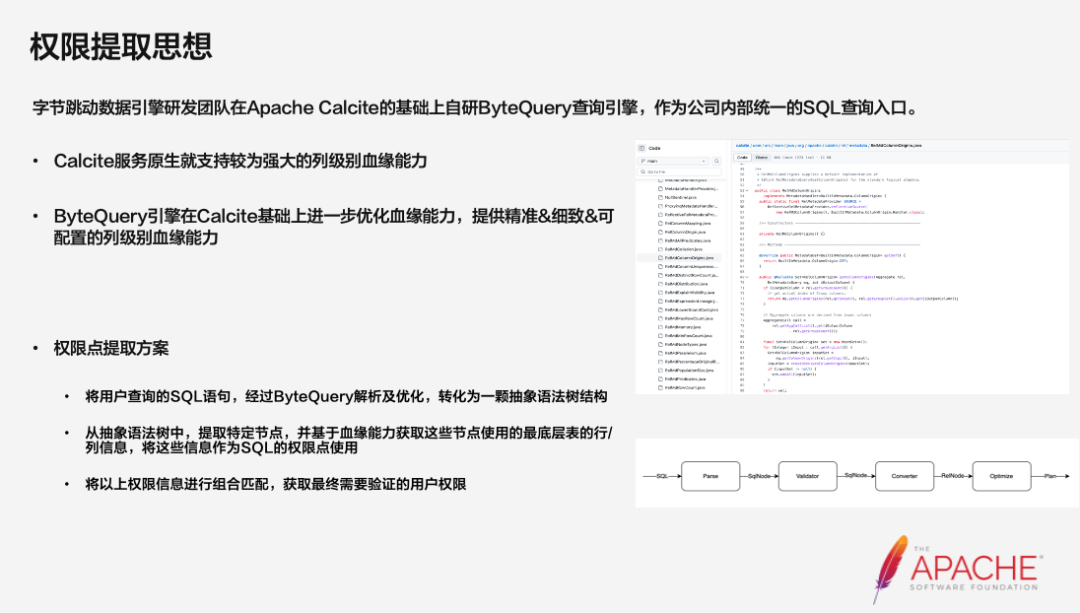
Task: Collapse code fold chevron at line 53
Action: pyautogui.click(x=747, y=191)
